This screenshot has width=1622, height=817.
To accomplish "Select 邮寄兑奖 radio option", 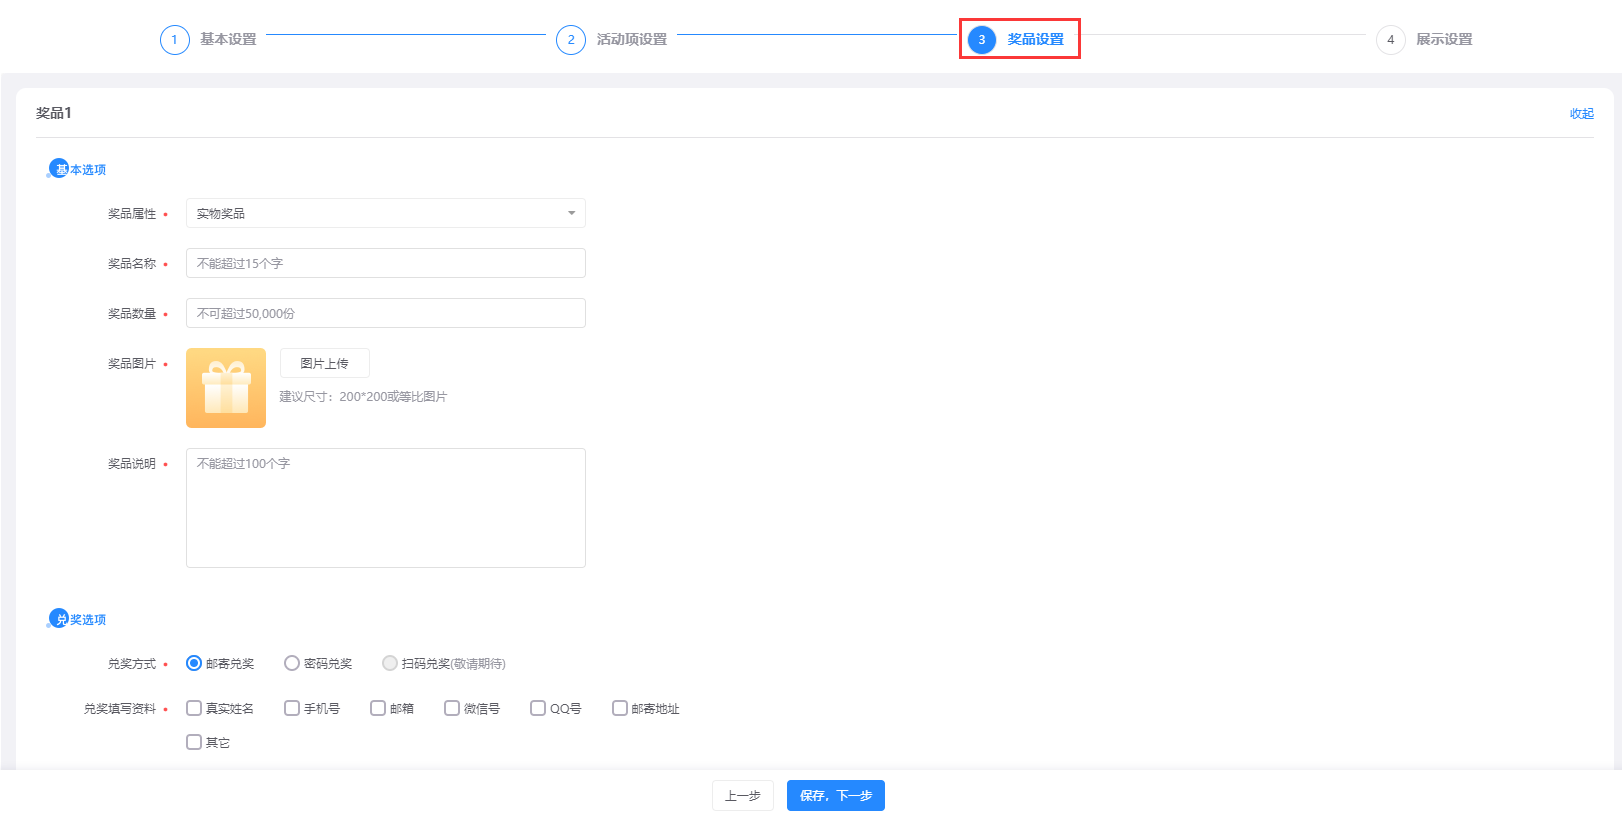I will coord(194,663).
